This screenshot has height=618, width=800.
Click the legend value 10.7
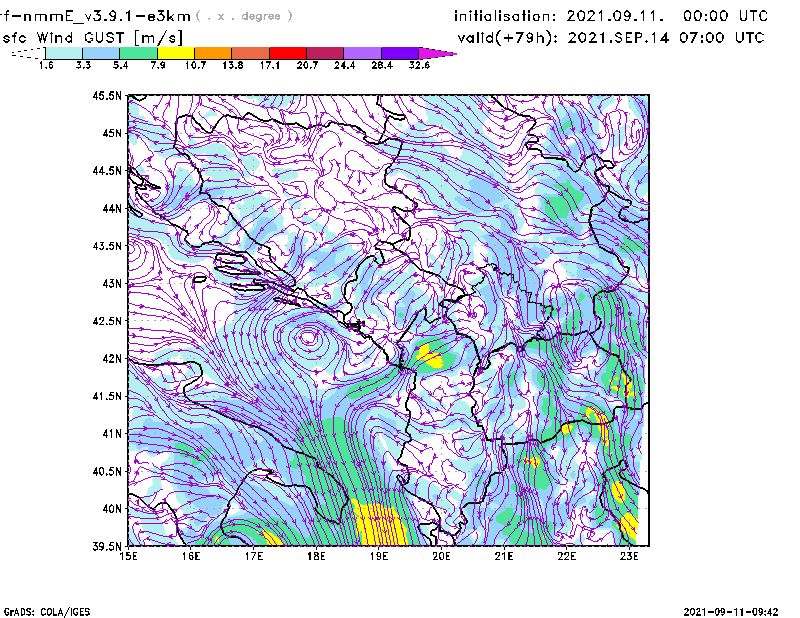(195, 65)
